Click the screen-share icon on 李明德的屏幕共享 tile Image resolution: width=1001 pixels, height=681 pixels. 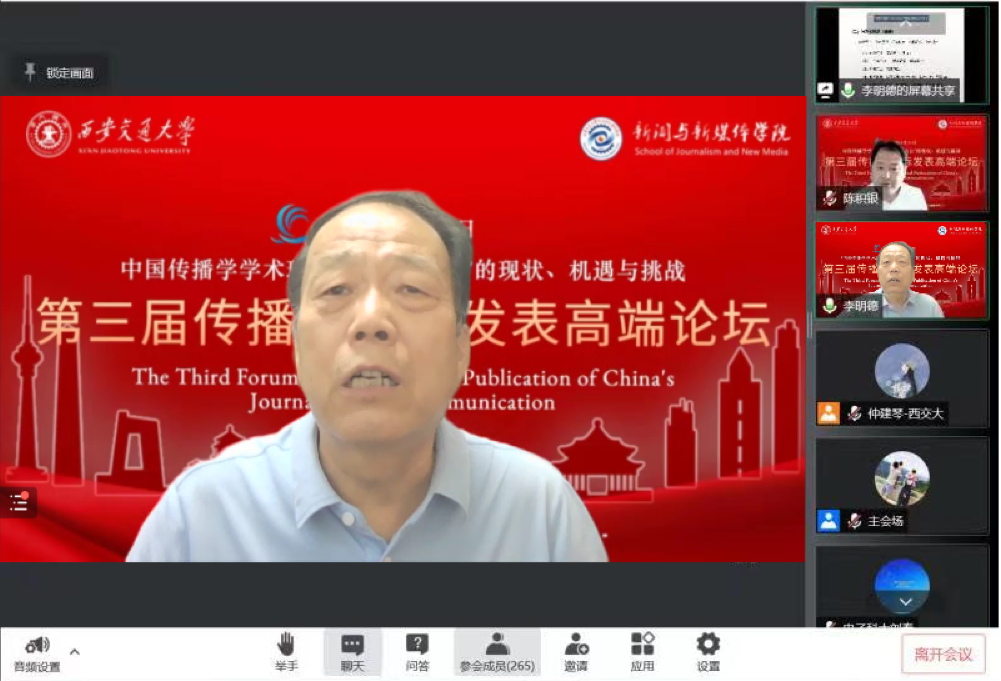(x=825, y=90)
